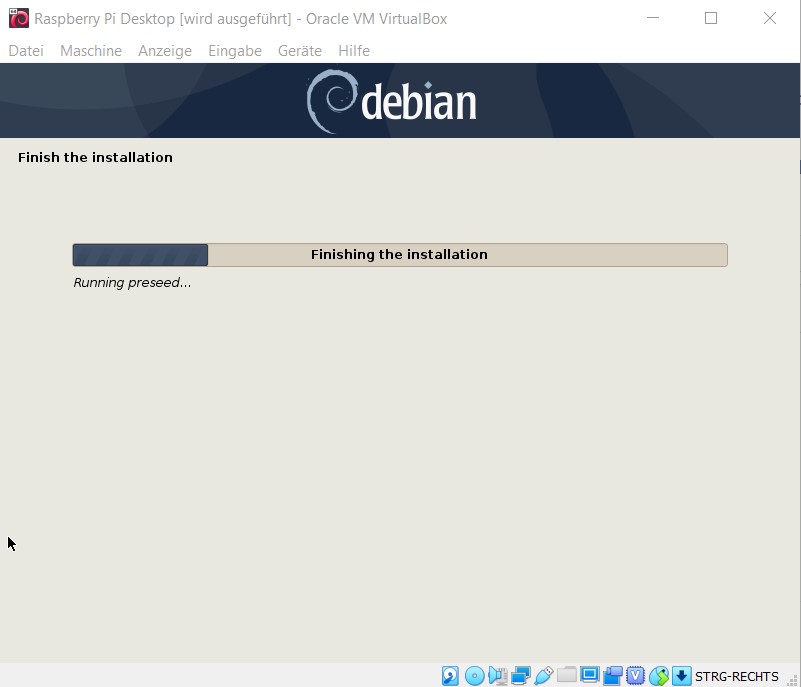Viewport: 801px width, 687px height.
Task: Click the CPU virtualization status icon
Action: click(635, 676)
